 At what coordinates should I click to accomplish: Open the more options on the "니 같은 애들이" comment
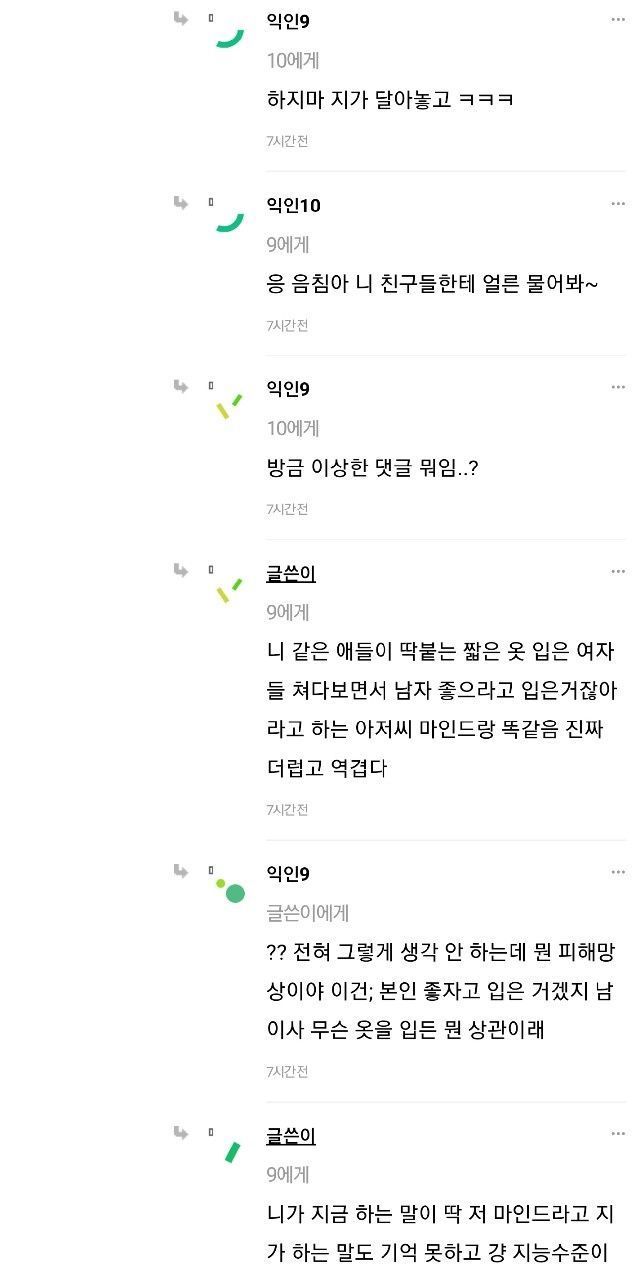pyautogui.click(x=618, y=572)
